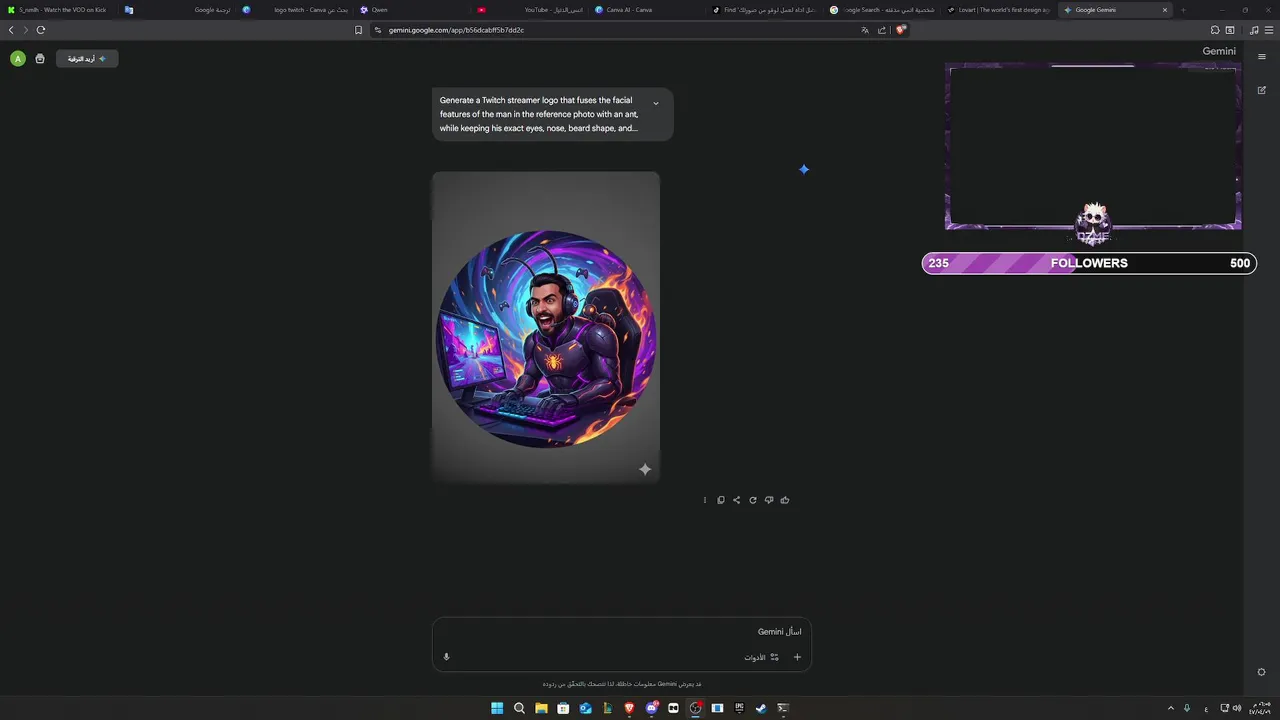The width and height of the screenshot is (1280, 720).
Task: Click the upgrade button with sparkle
Action: tap(87, 59)
